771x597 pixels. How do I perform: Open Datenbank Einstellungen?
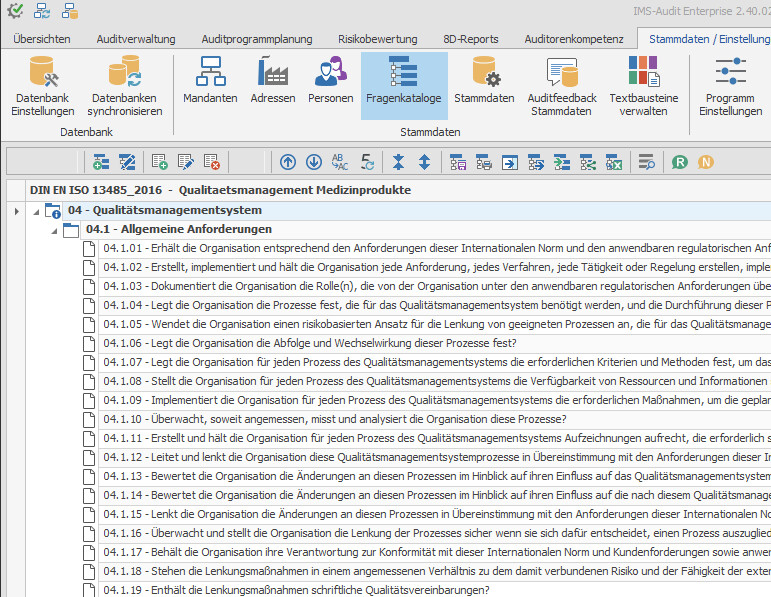point(43,87)
